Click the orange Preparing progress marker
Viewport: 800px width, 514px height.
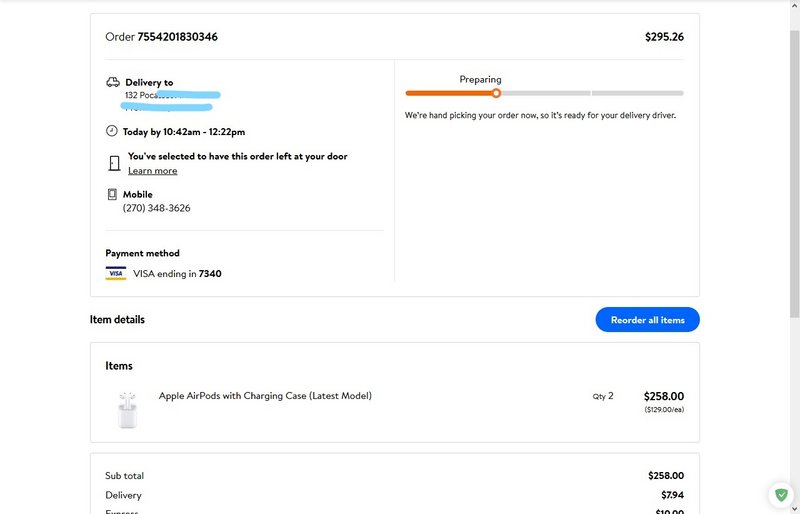pyautogui.click(x=496, y=93)
